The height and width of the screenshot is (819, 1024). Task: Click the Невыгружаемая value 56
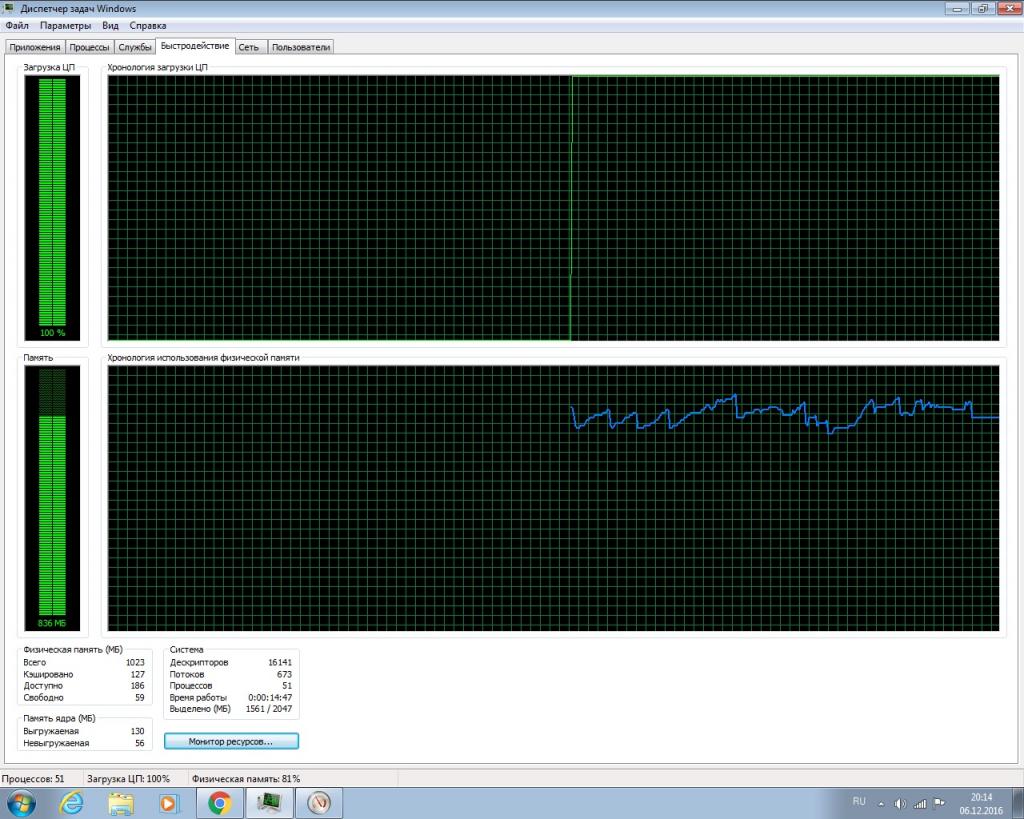tap(140, 743)
